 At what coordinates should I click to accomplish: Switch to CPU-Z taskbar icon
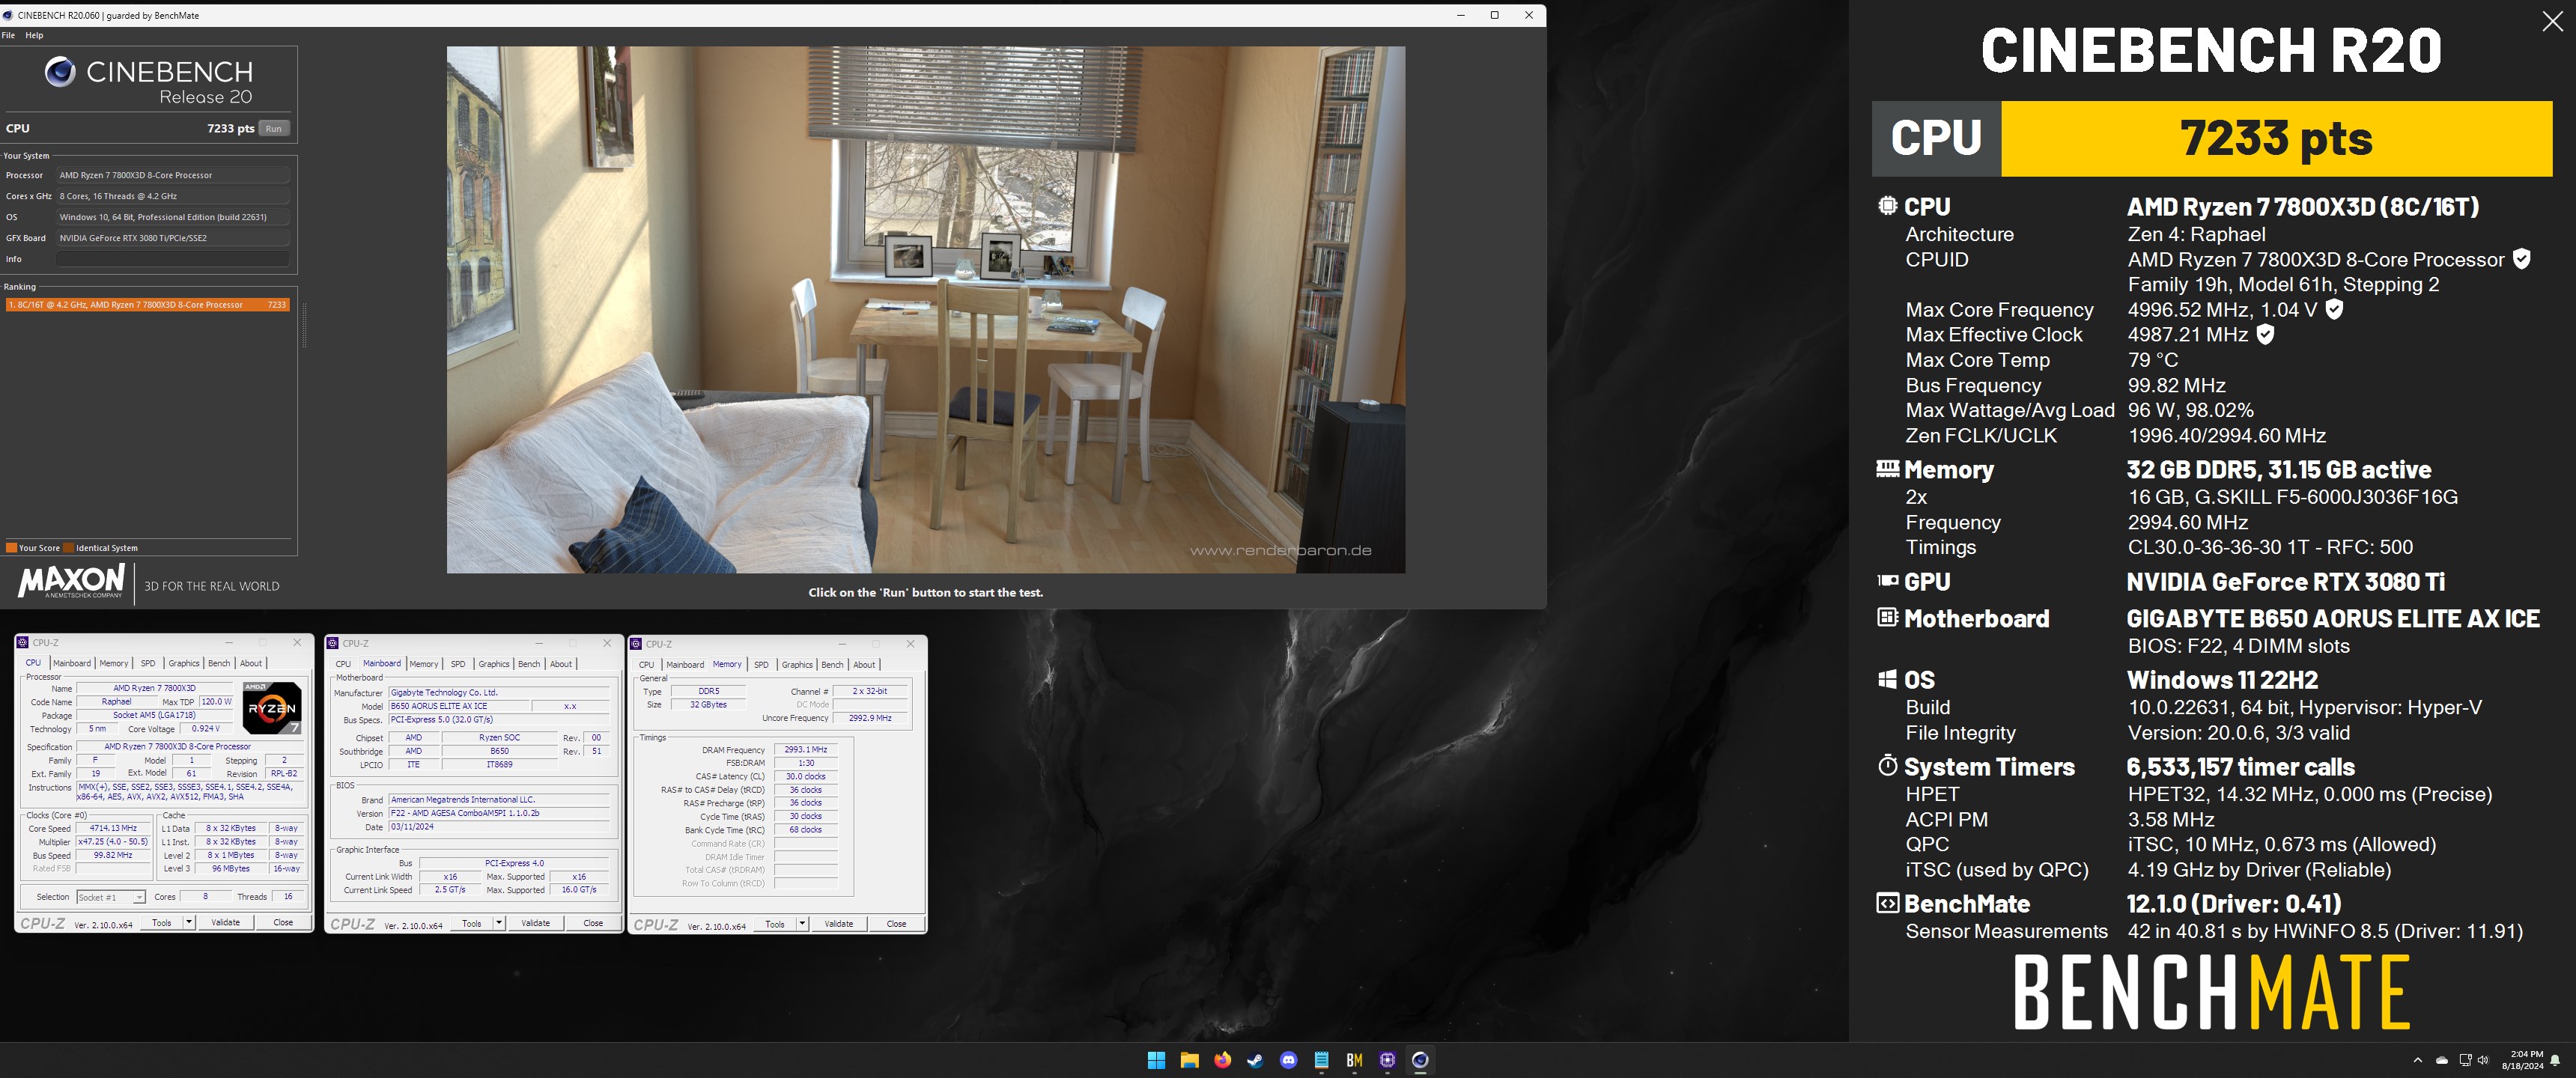1387,1060
